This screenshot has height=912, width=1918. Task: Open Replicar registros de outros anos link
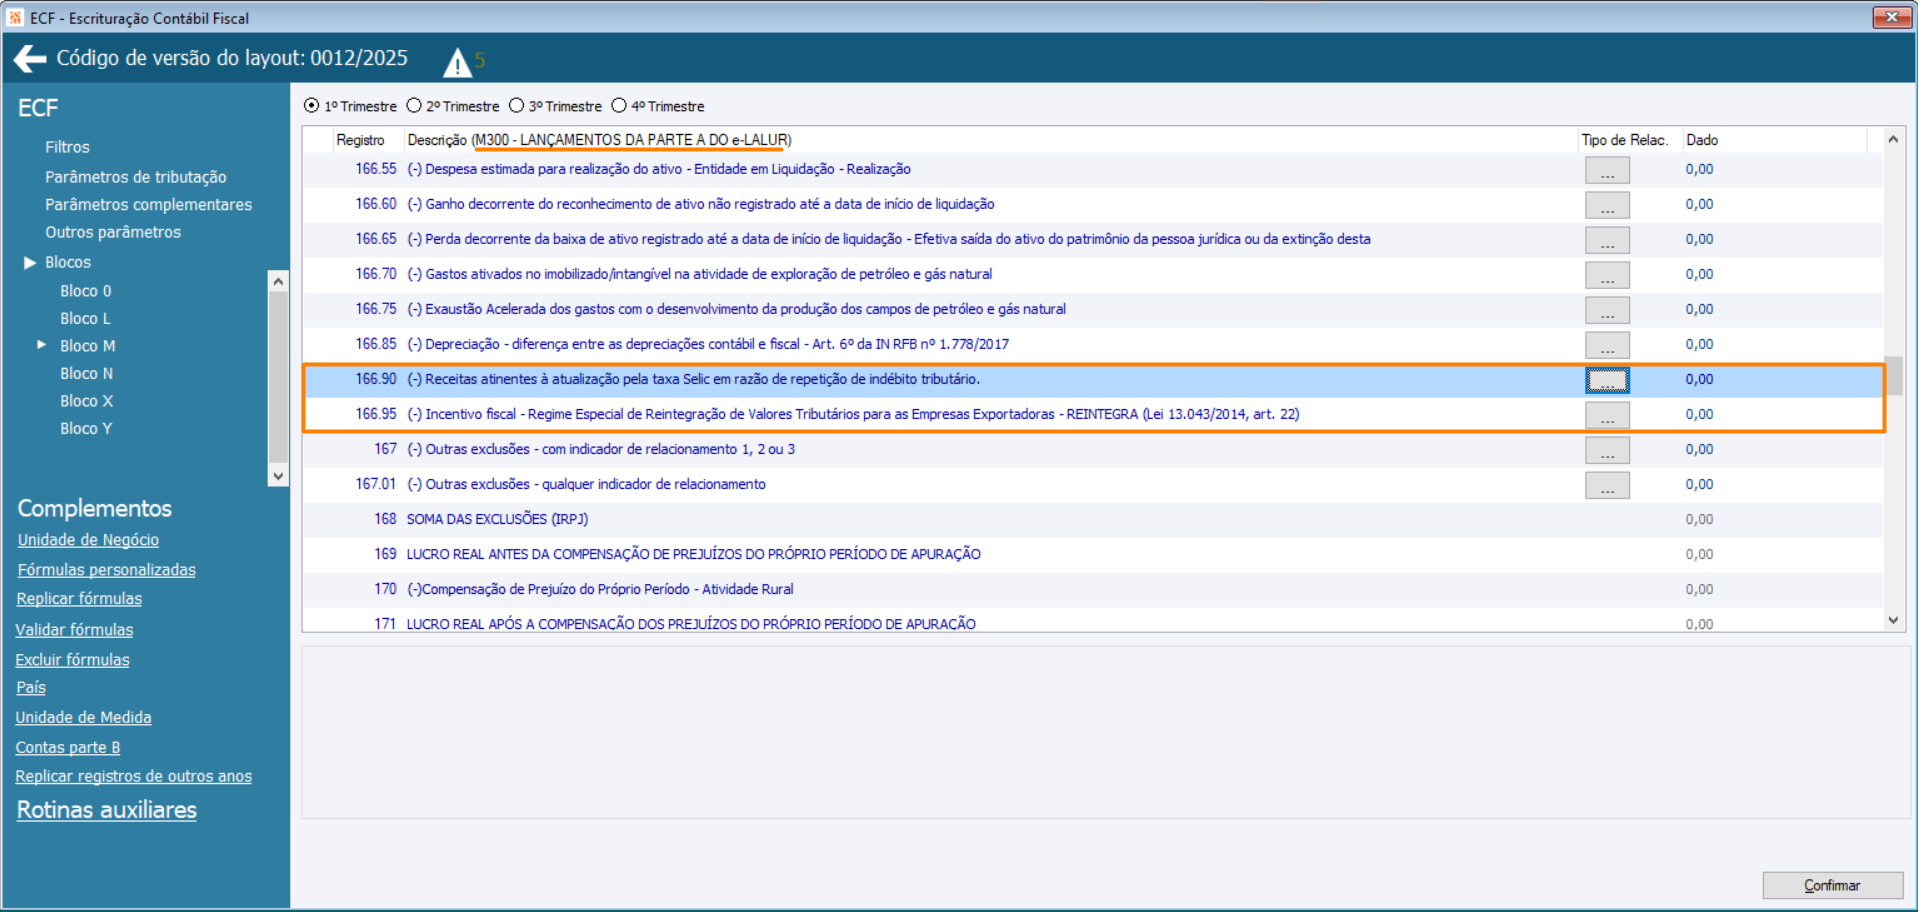(133, 777)
